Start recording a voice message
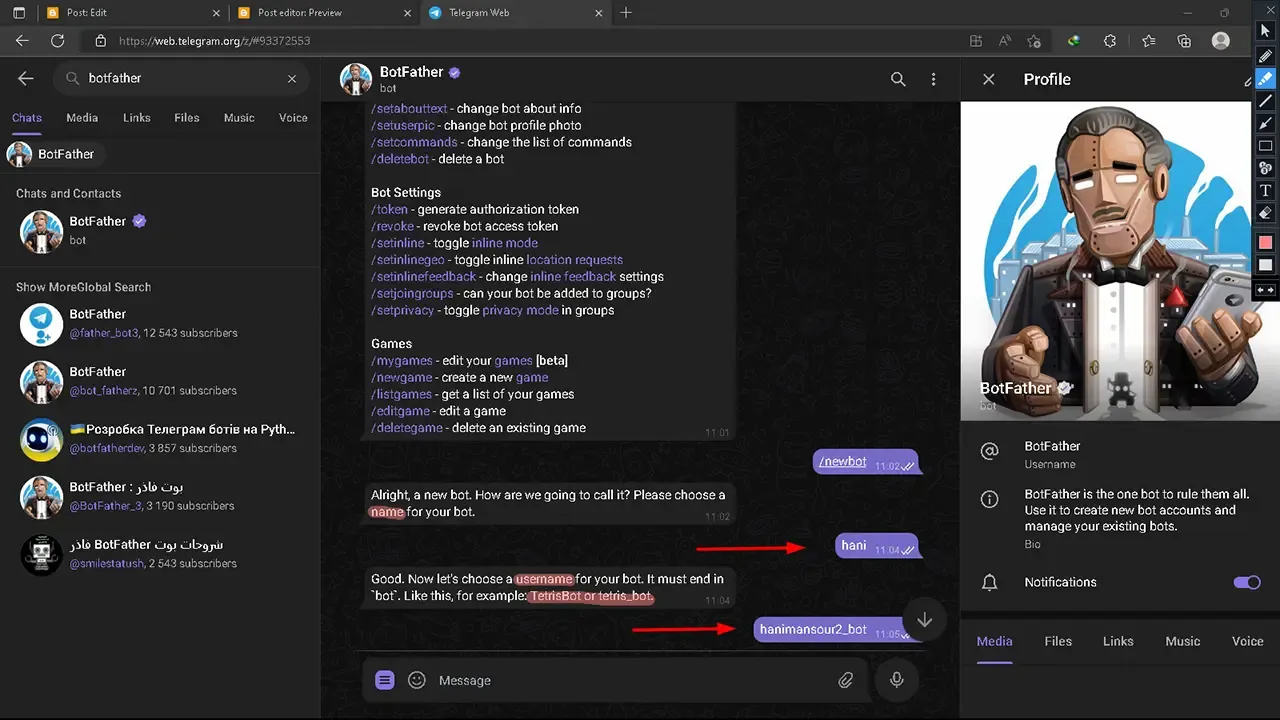1280x720 pixels. coord(897,680)
